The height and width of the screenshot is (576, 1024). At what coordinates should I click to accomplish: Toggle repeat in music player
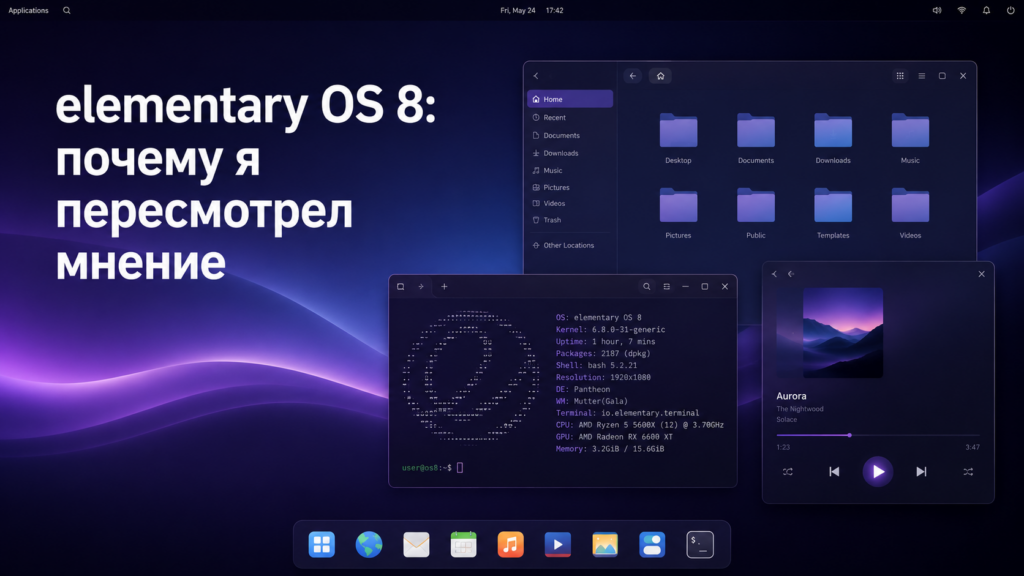click(x=788, y=472)
